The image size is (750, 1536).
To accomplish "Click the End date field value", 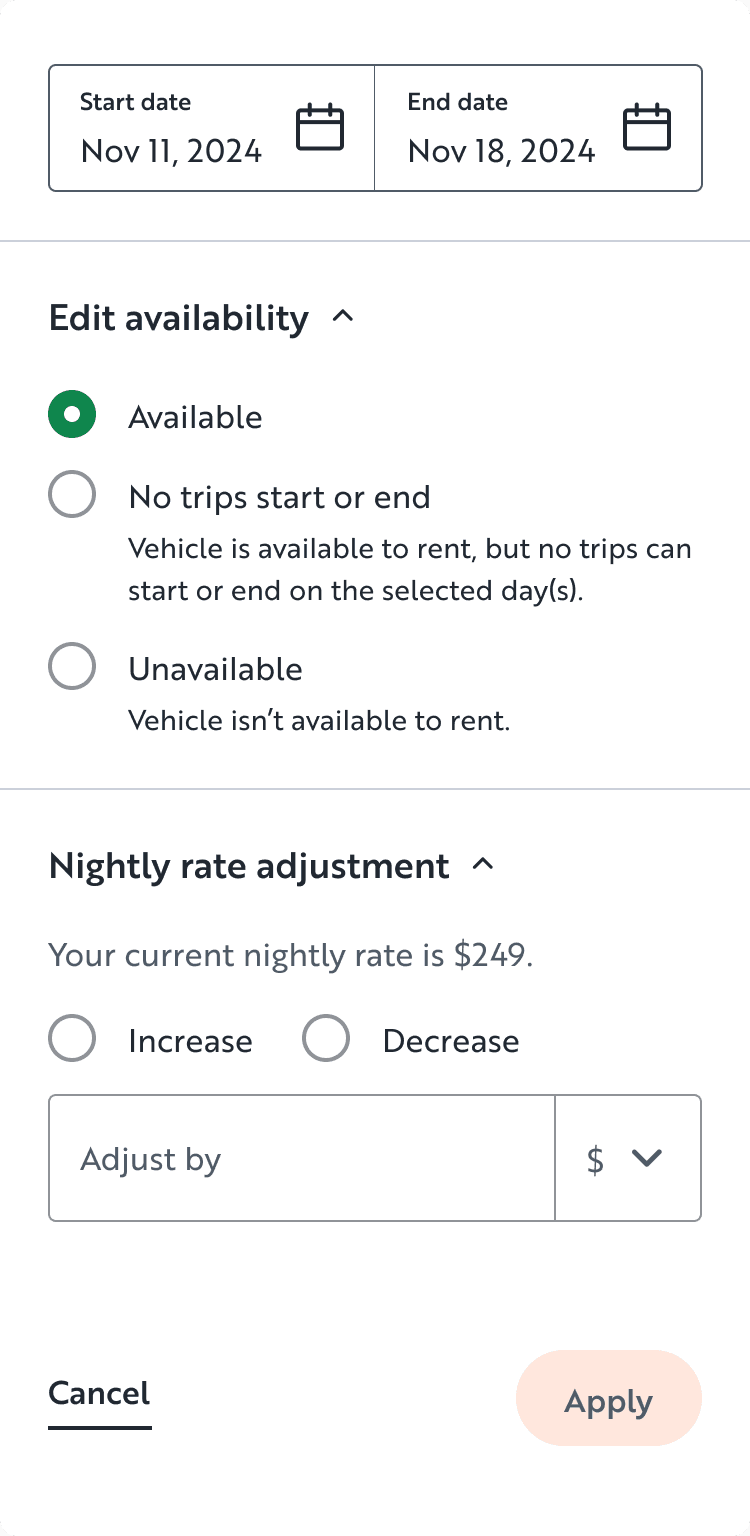I will pos(501,150).
